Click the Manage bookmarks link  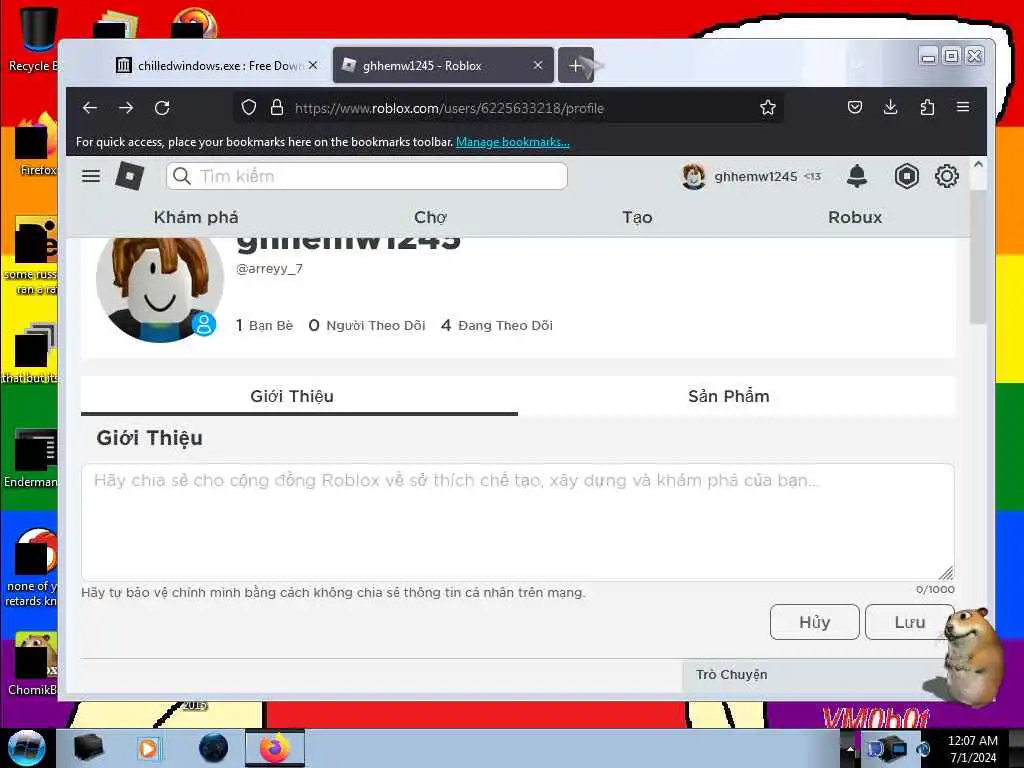pyautogui.click(x=513, y=142)
